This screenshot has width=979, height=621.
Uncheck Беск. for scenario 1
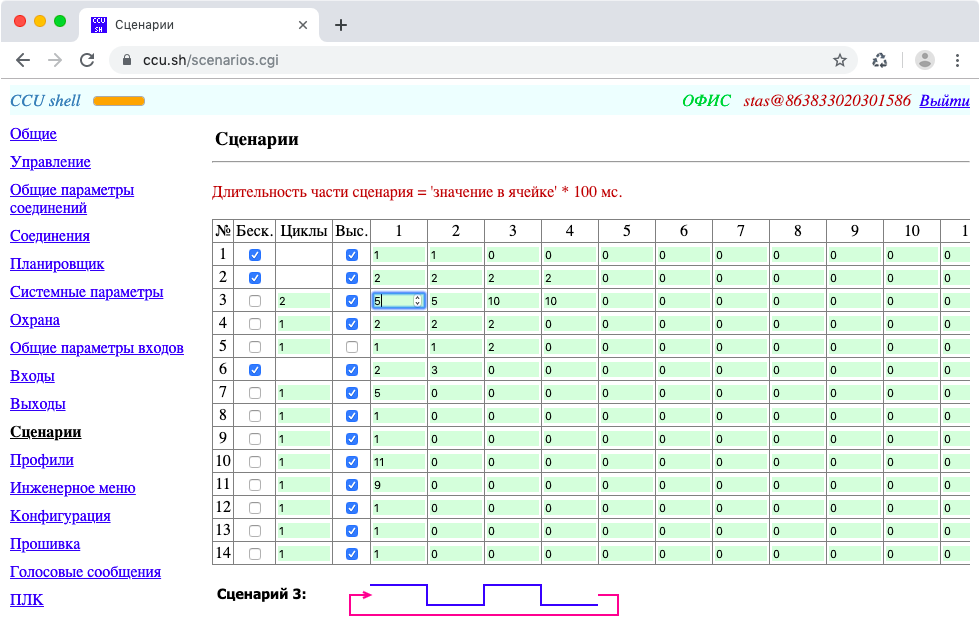pyautogui.click(x=255, y=255)
